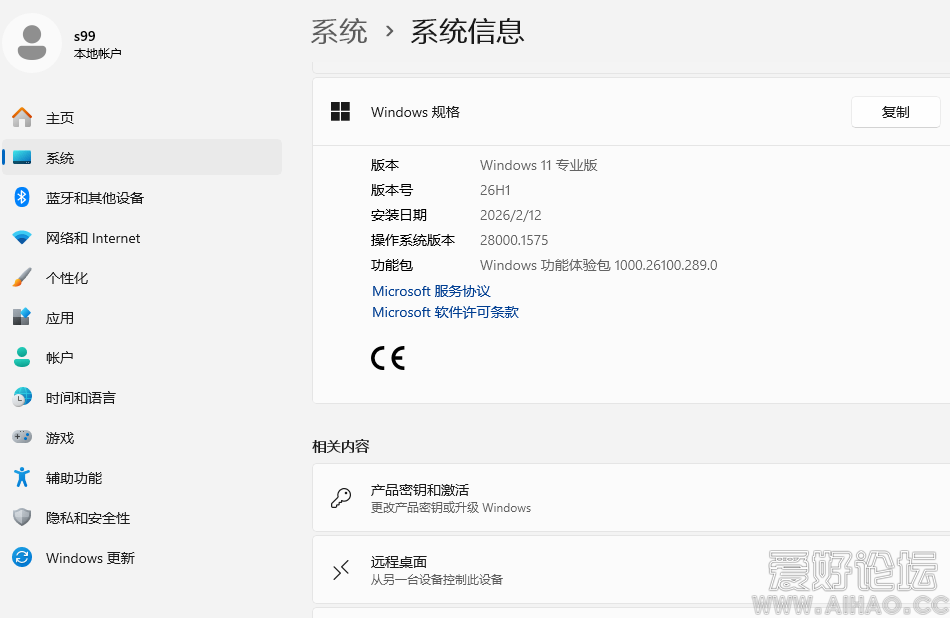The height and width of the screenshot is (618, 950).
Task: Open the 帐户 person icon
Action: pos(22,357)
